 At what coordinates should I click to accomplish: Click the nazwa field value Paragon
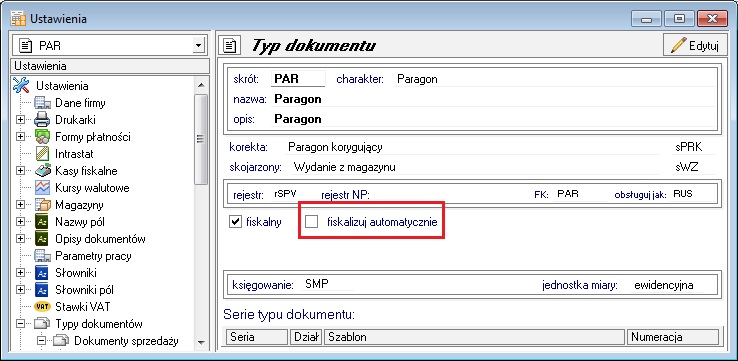click(x=297, y=99)
